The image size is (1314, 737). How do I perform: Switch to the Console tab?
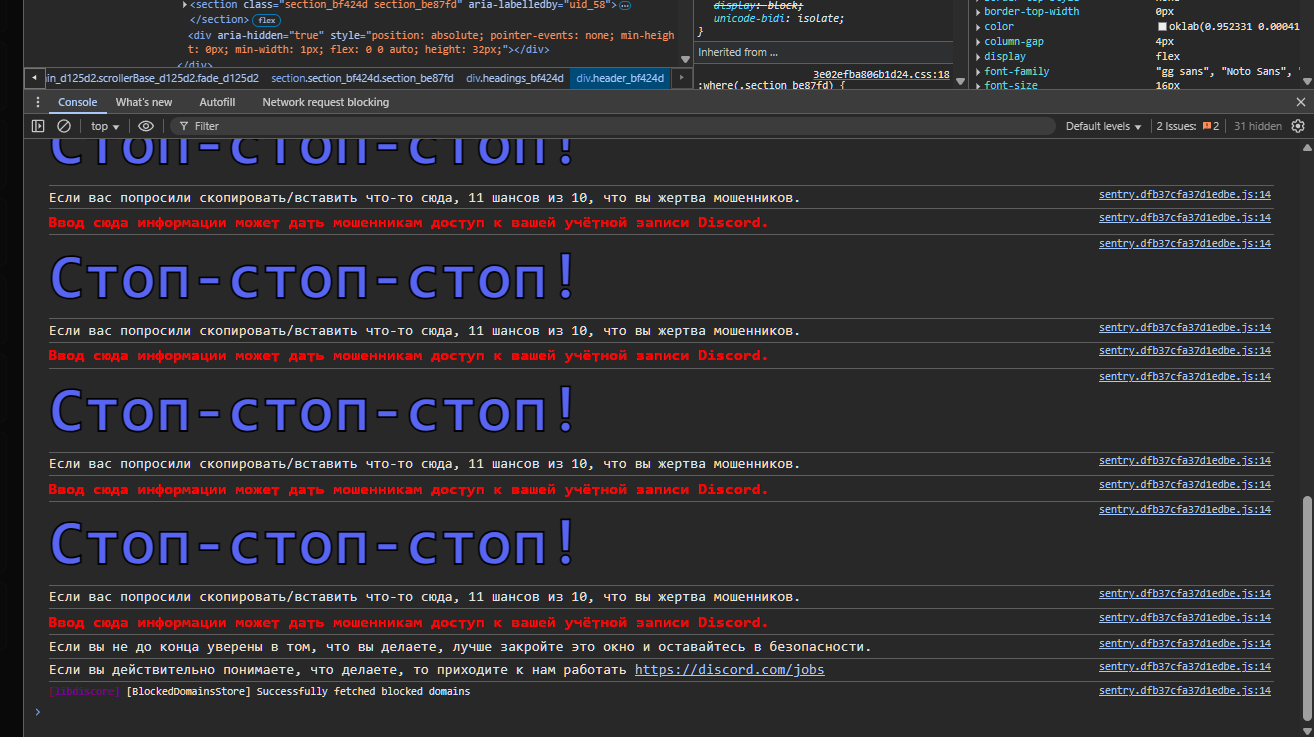tap(77, 102)
